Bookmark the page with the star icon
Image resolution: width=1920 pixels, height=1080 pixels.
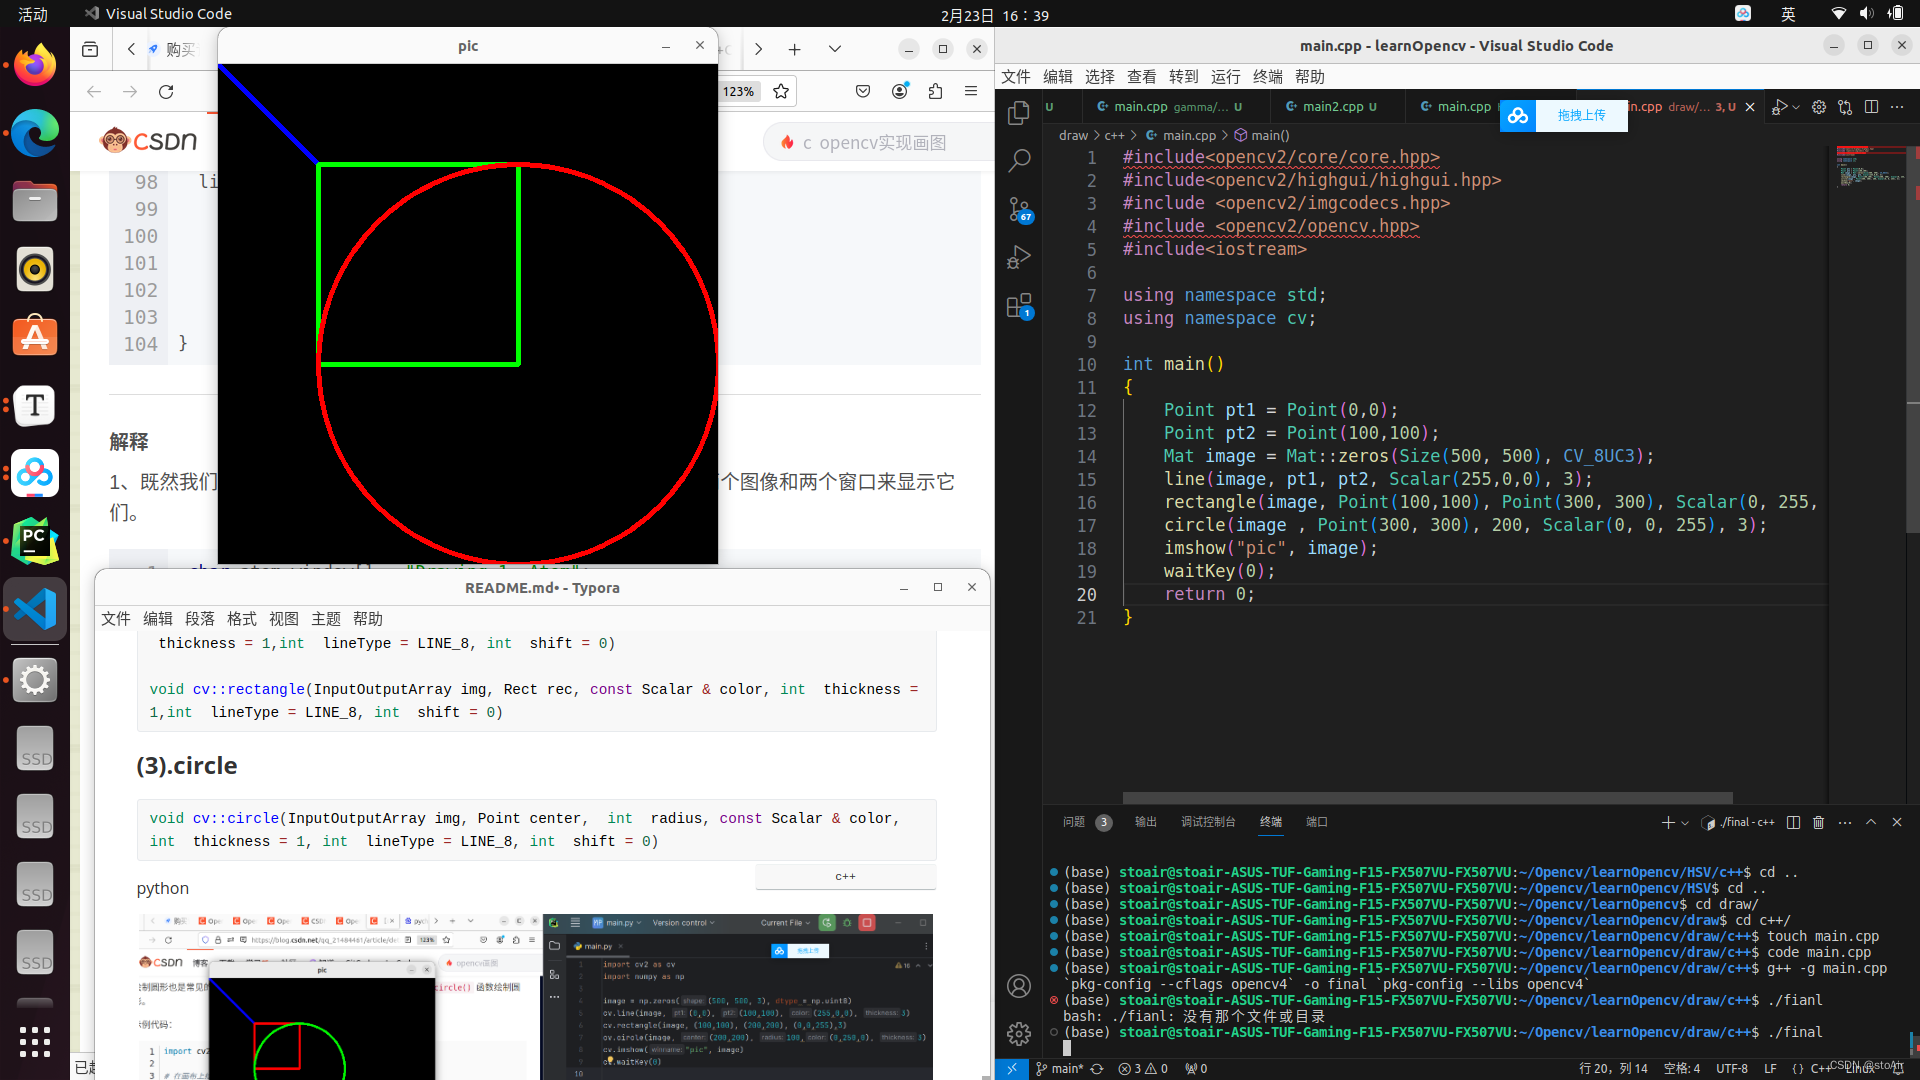[781, 92]
